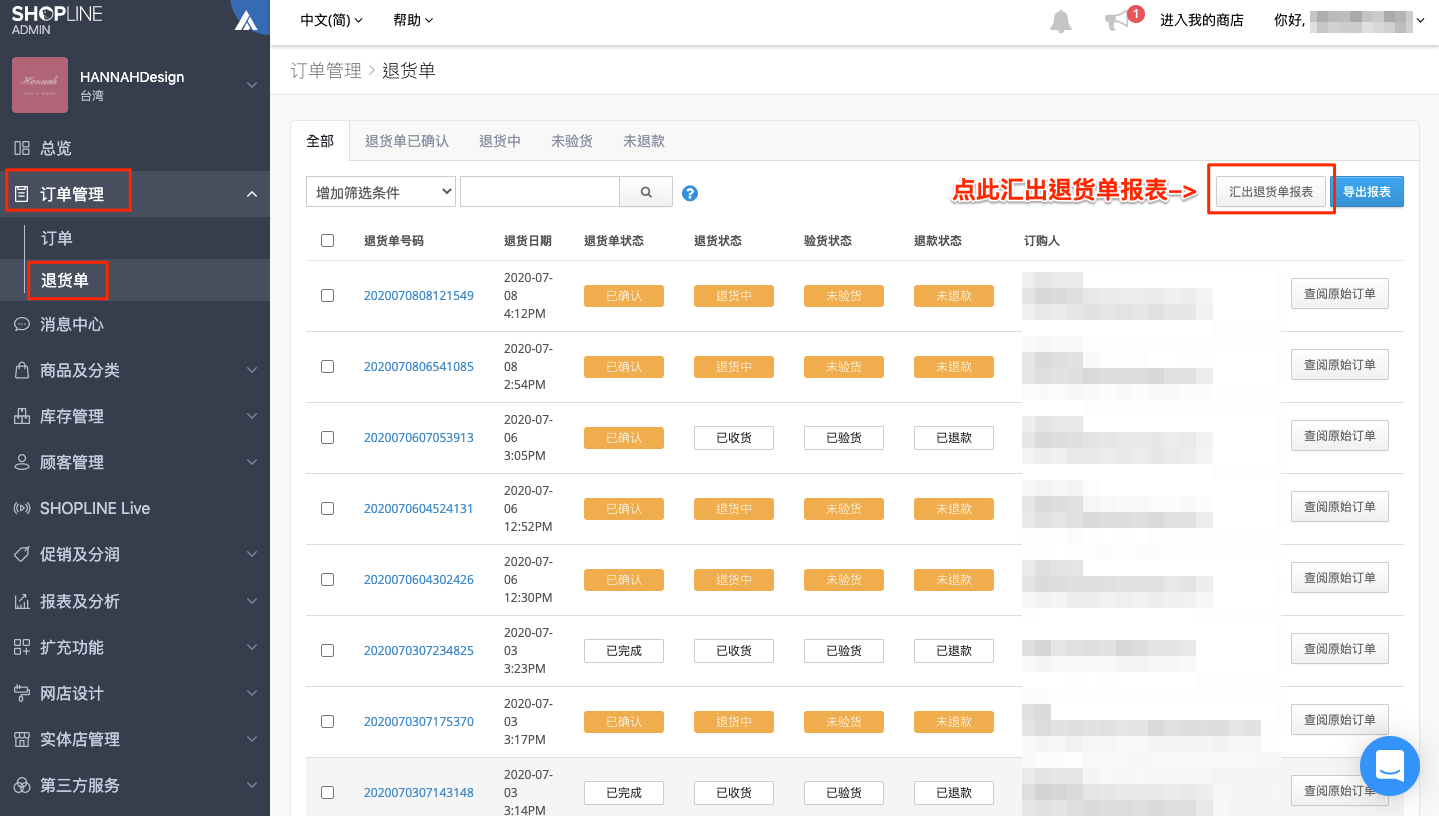
Task: Check the box for return 2020070307143148
Action: click(x=327, y=793)
